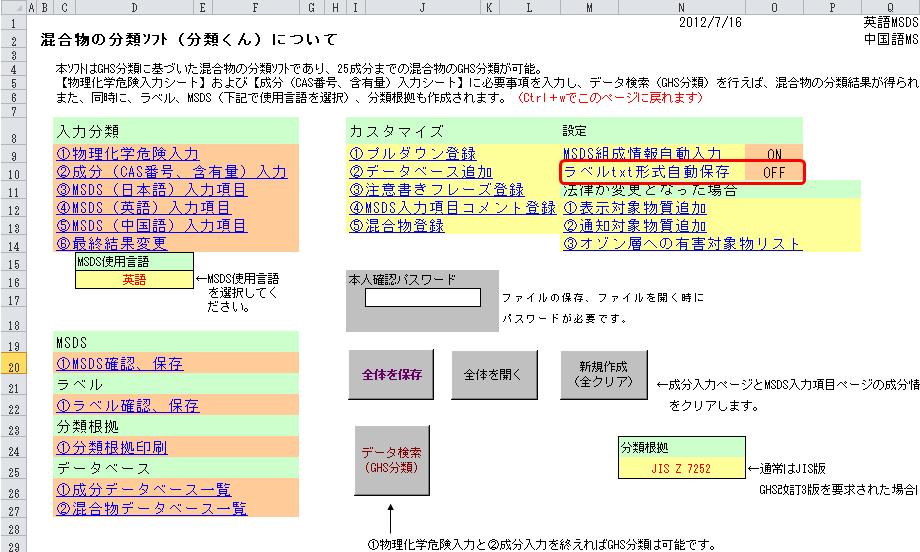
Task: Select column header J
Action: [422, 7]
